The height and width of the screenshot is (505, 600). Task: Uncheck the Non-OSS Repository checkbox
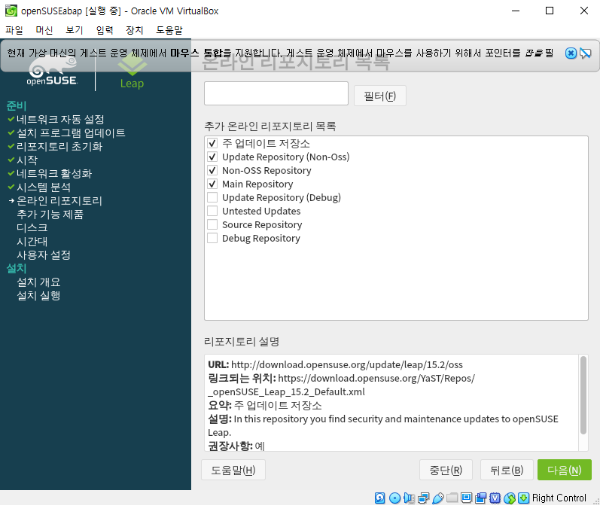tap(212, 170)
